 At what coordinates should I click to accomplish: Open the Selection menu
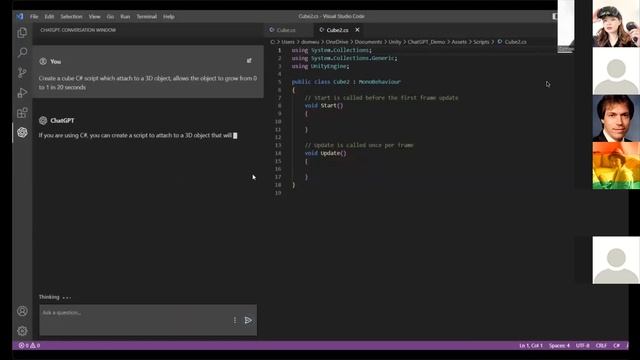coord(71,17)
